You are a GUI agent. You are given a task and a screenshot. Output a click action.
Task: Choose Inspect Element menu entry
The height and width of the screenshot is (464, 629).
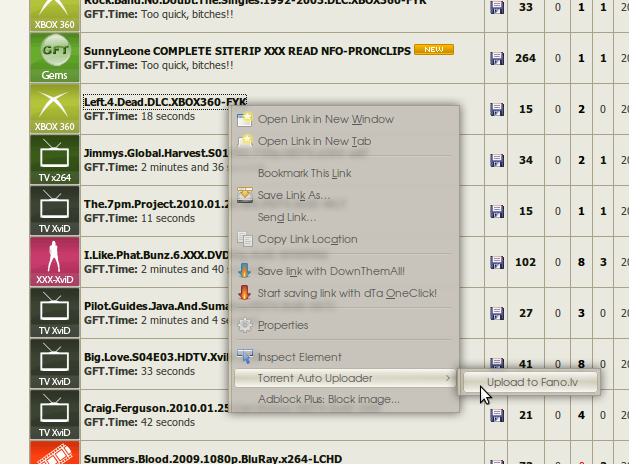(x=345, y=357)
